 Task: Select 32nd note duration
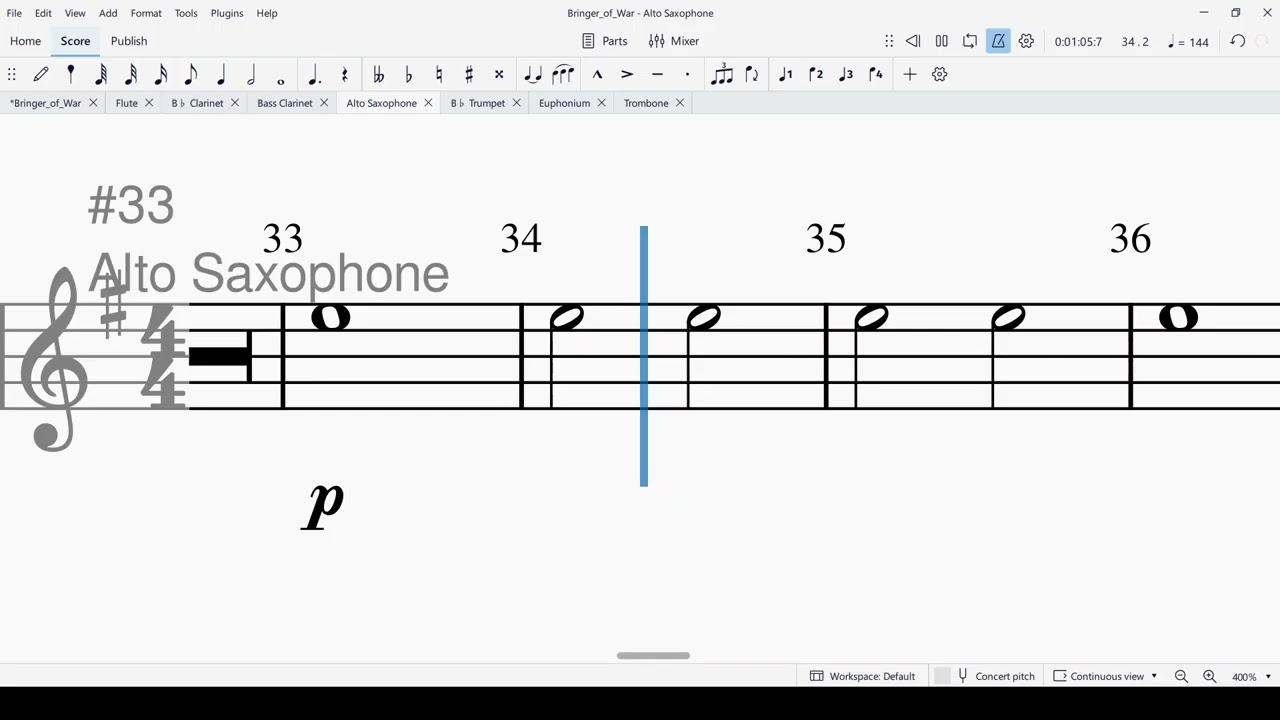click(131, 74)
